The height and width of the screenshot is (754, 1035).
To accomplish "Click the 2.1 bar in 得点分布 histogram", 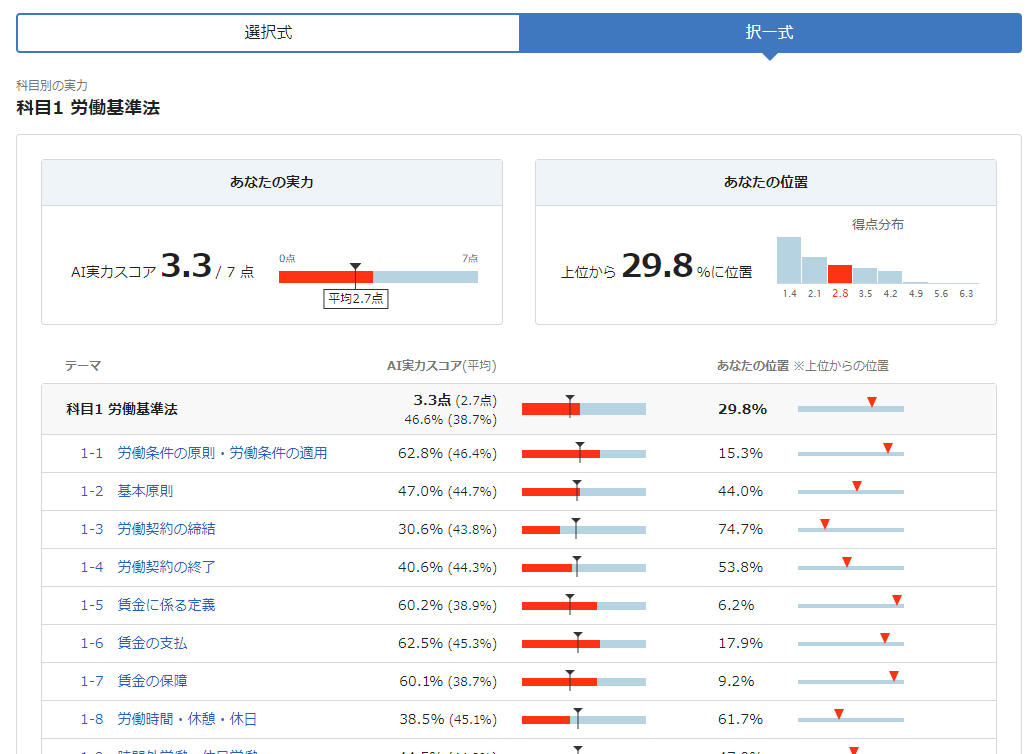I will click(815, 270).
